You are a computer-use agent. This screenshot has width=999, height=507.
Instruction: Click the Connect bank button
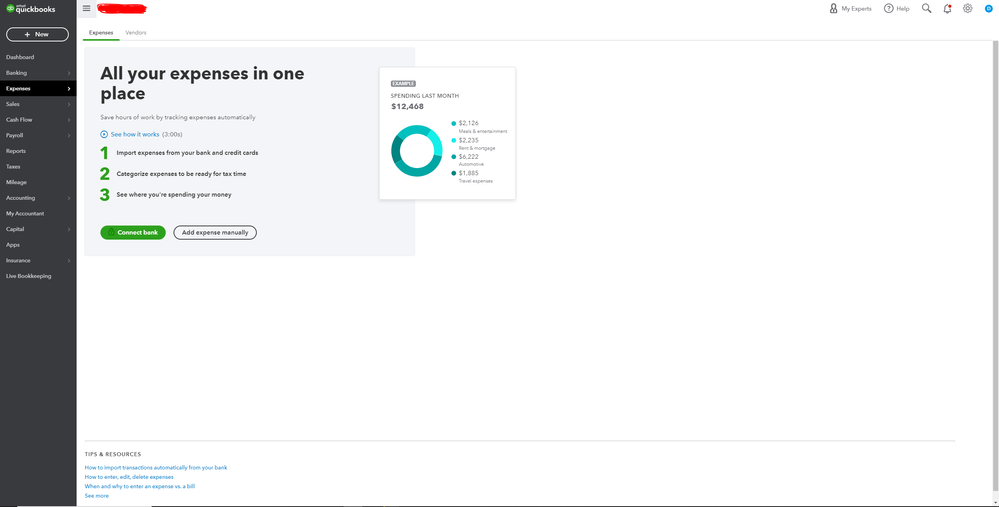(133, 232)
